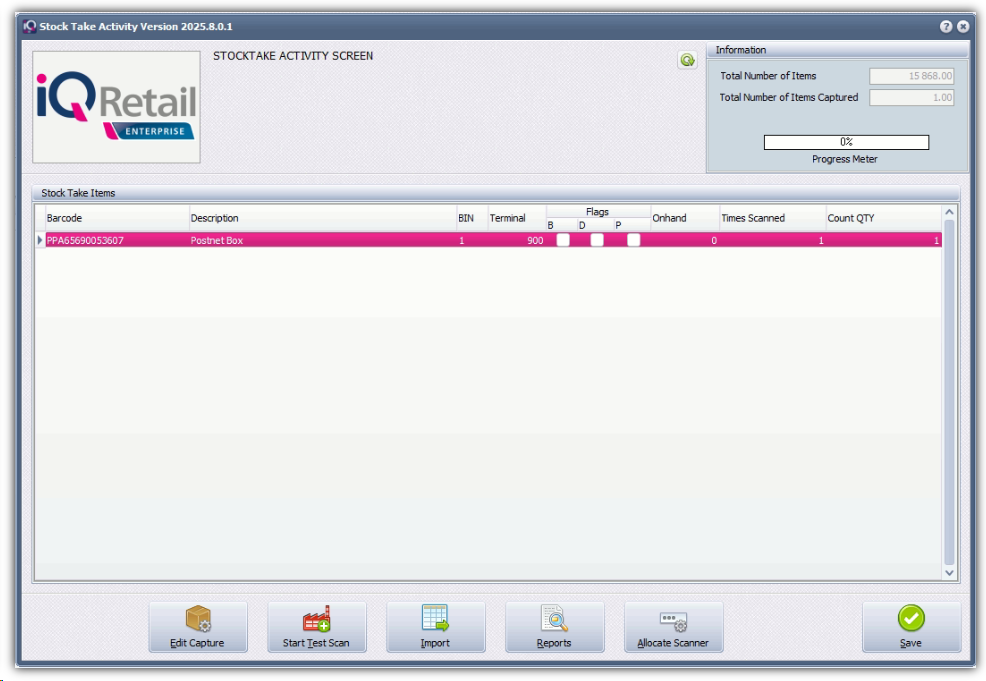Click the iQ icon in title bar
The width and height of the screenshot is (986, 681).
pos(30,26)
